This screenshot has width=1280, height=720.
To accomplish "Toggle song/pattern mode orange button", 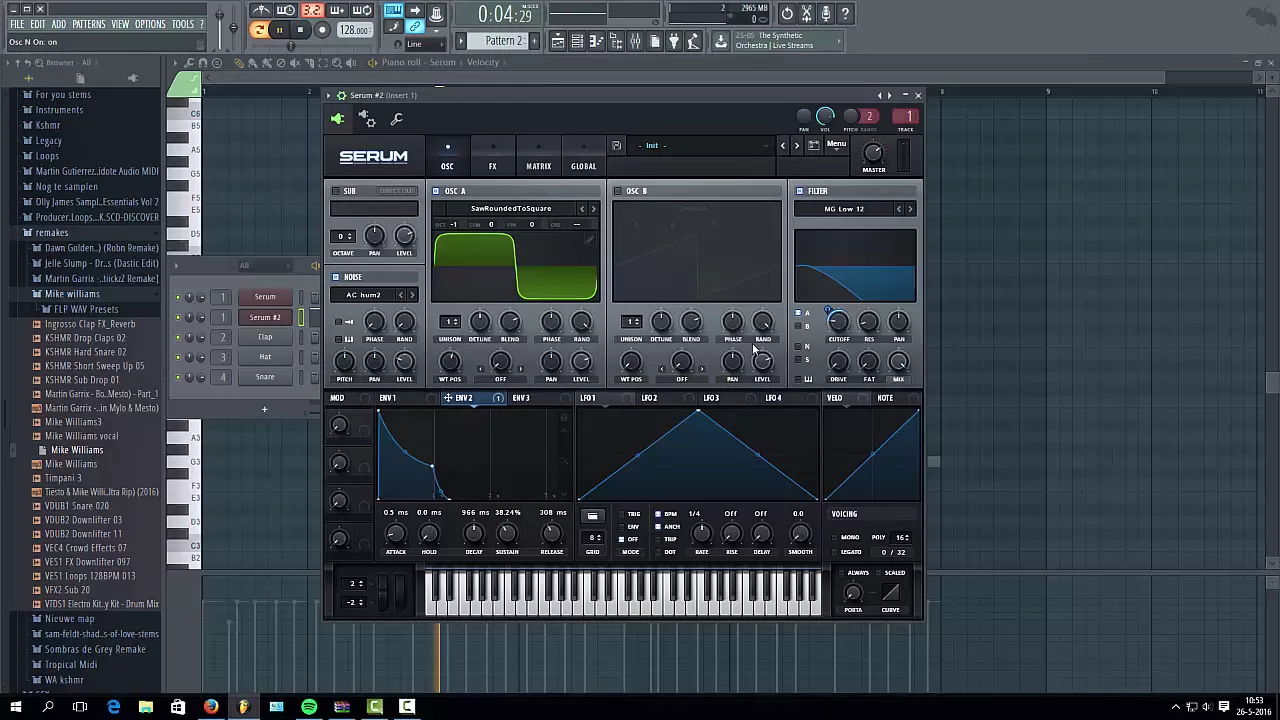I will click(259, 30).
